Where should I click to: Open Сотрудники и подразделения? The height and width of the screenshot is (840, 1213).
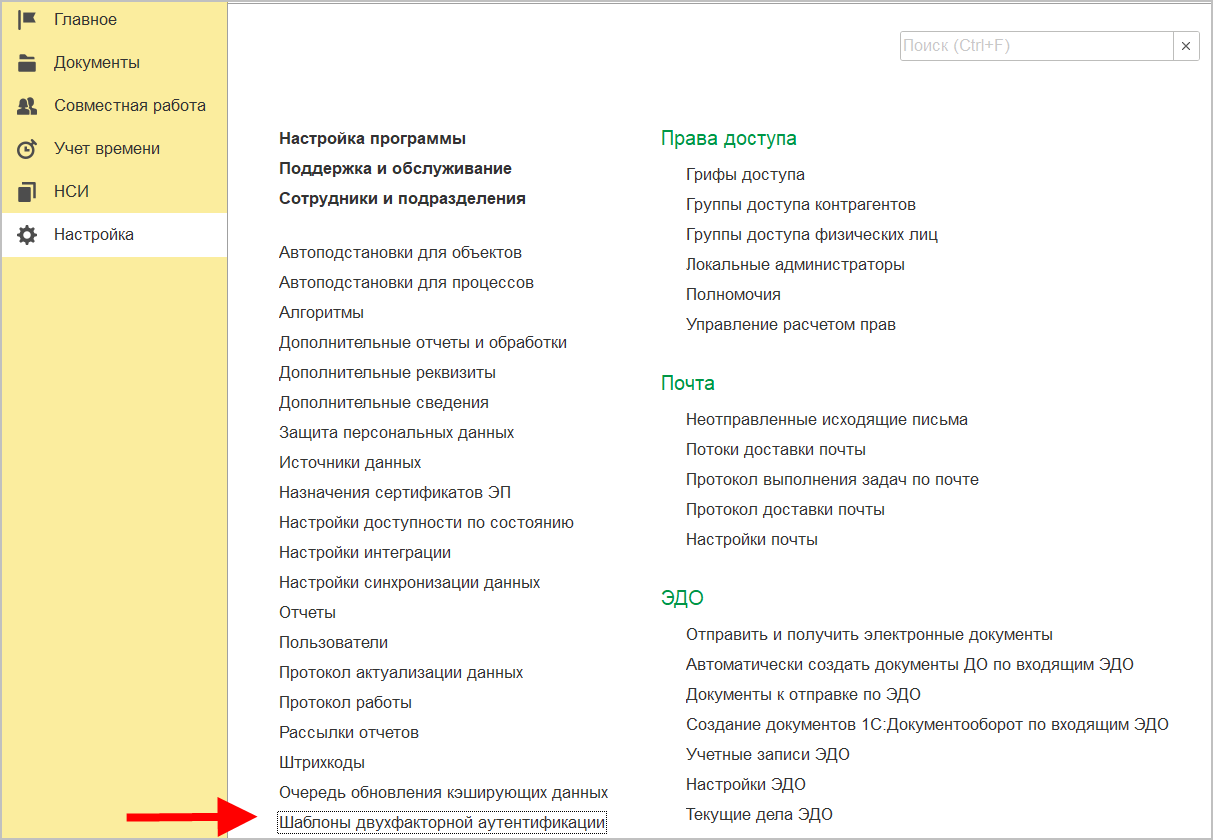[402, 198]
